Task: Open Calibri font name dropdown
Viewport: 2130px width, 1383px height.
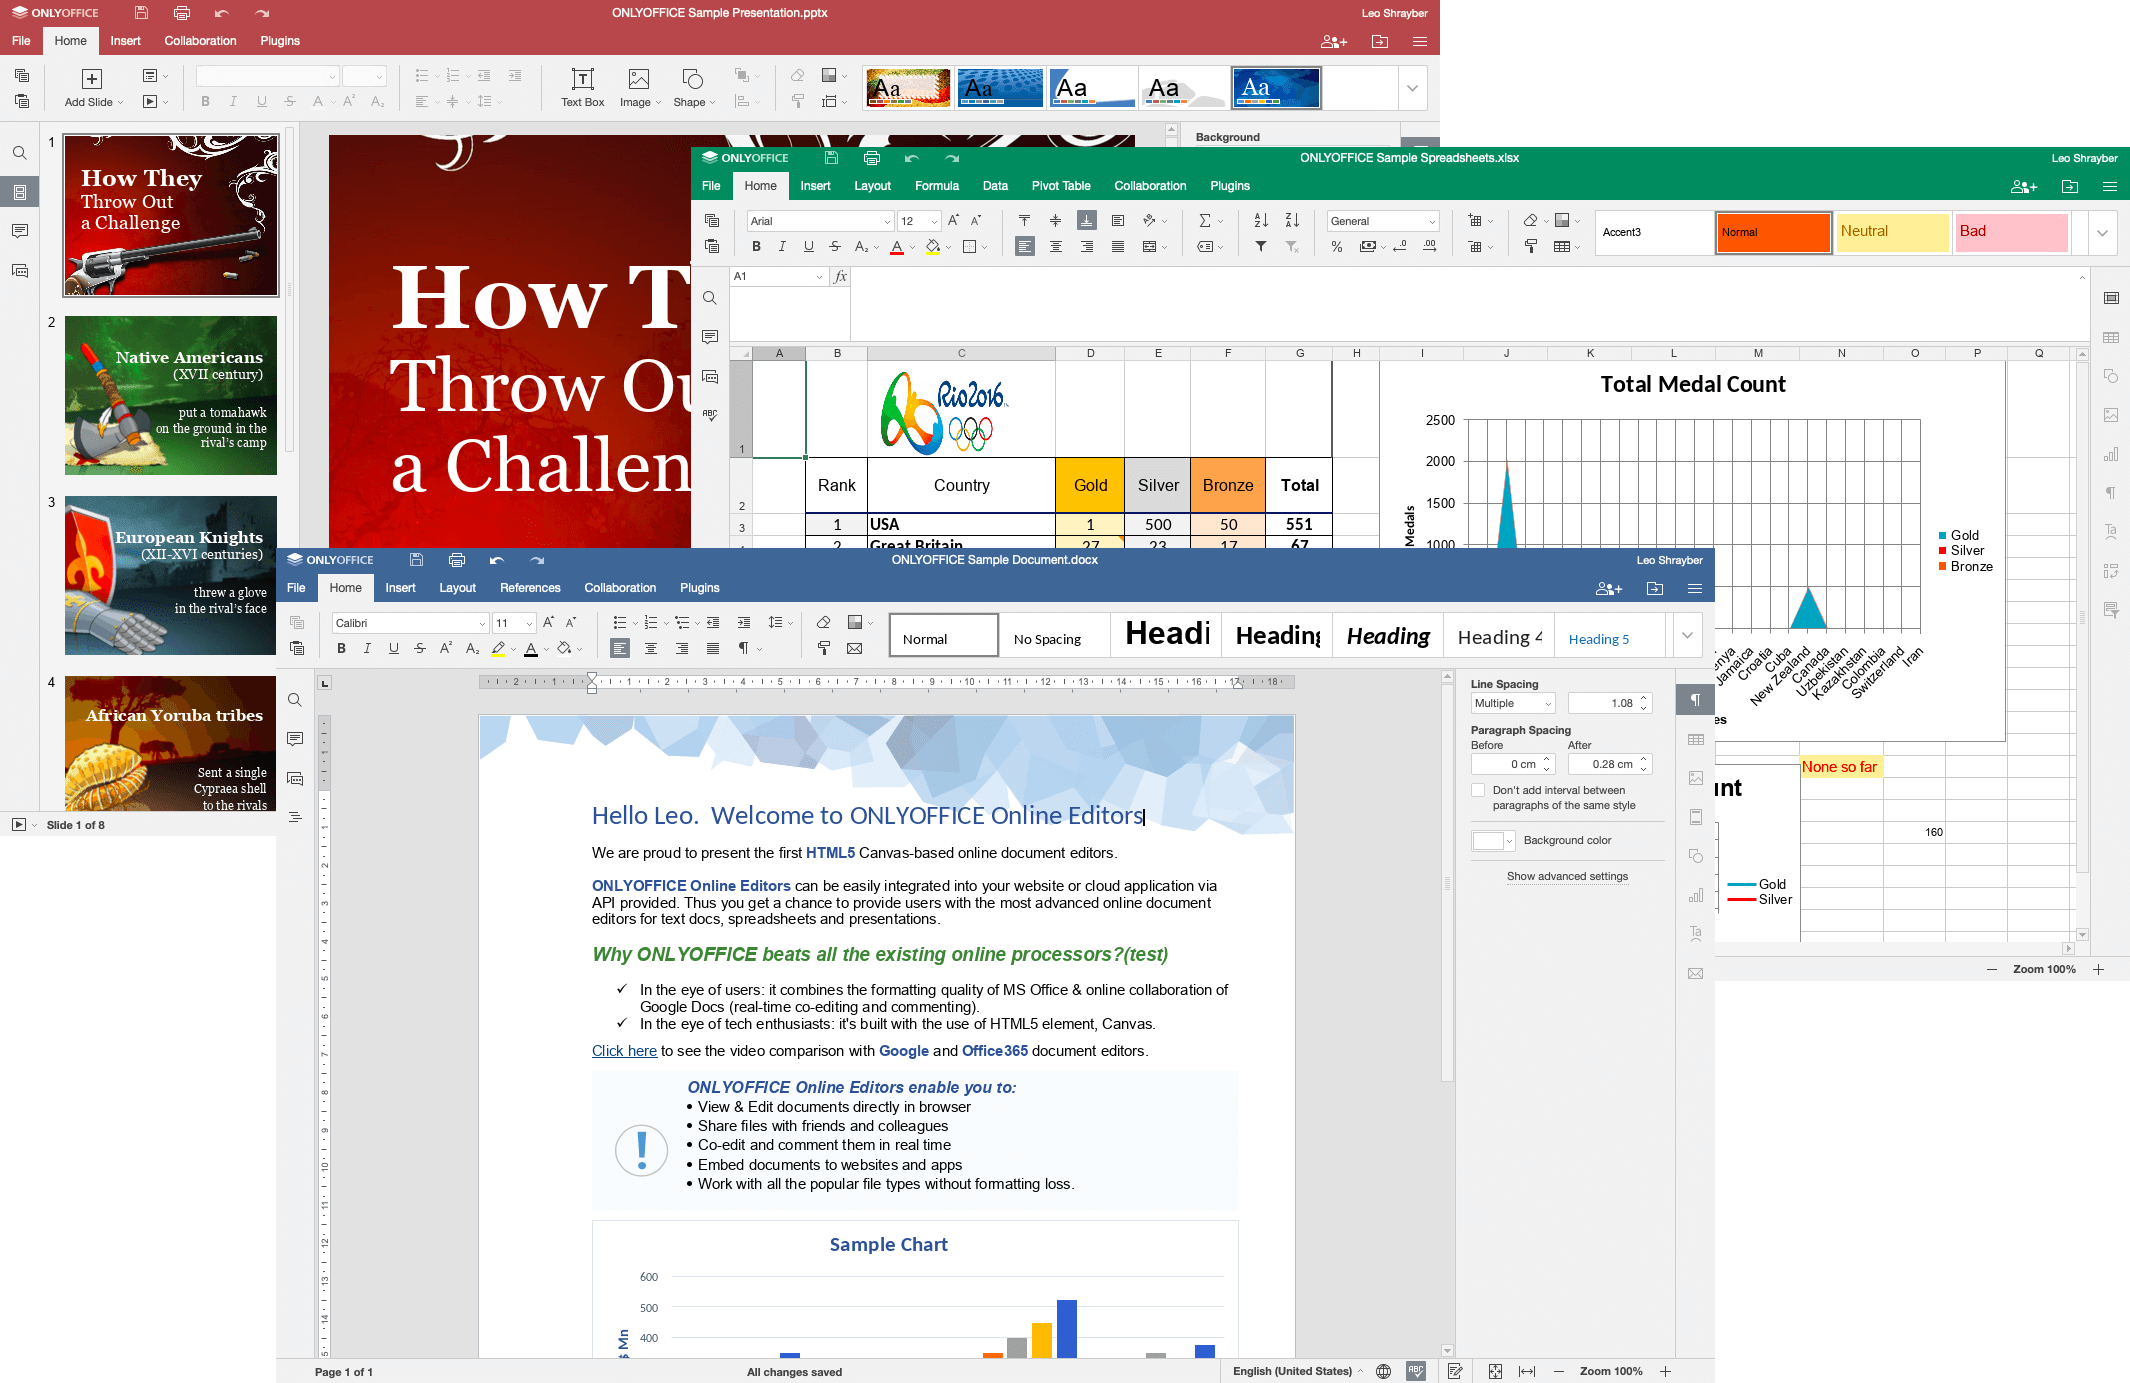Action: [482, 624]
